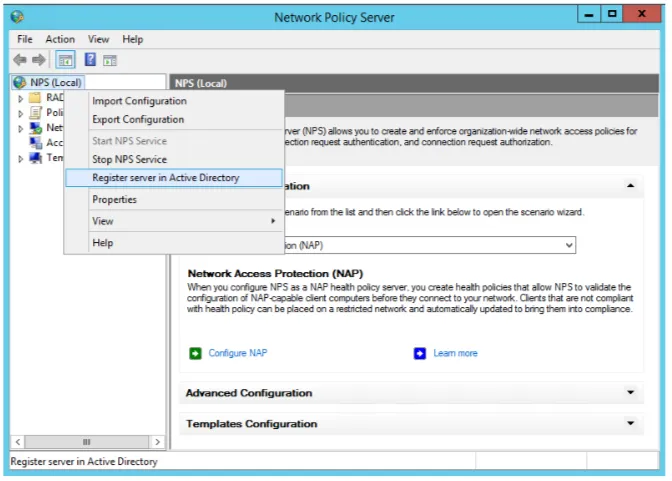The image size is (672, 481).
Task: Click the Back arrow toolbar icon
Action: click(x=20, y=60)
